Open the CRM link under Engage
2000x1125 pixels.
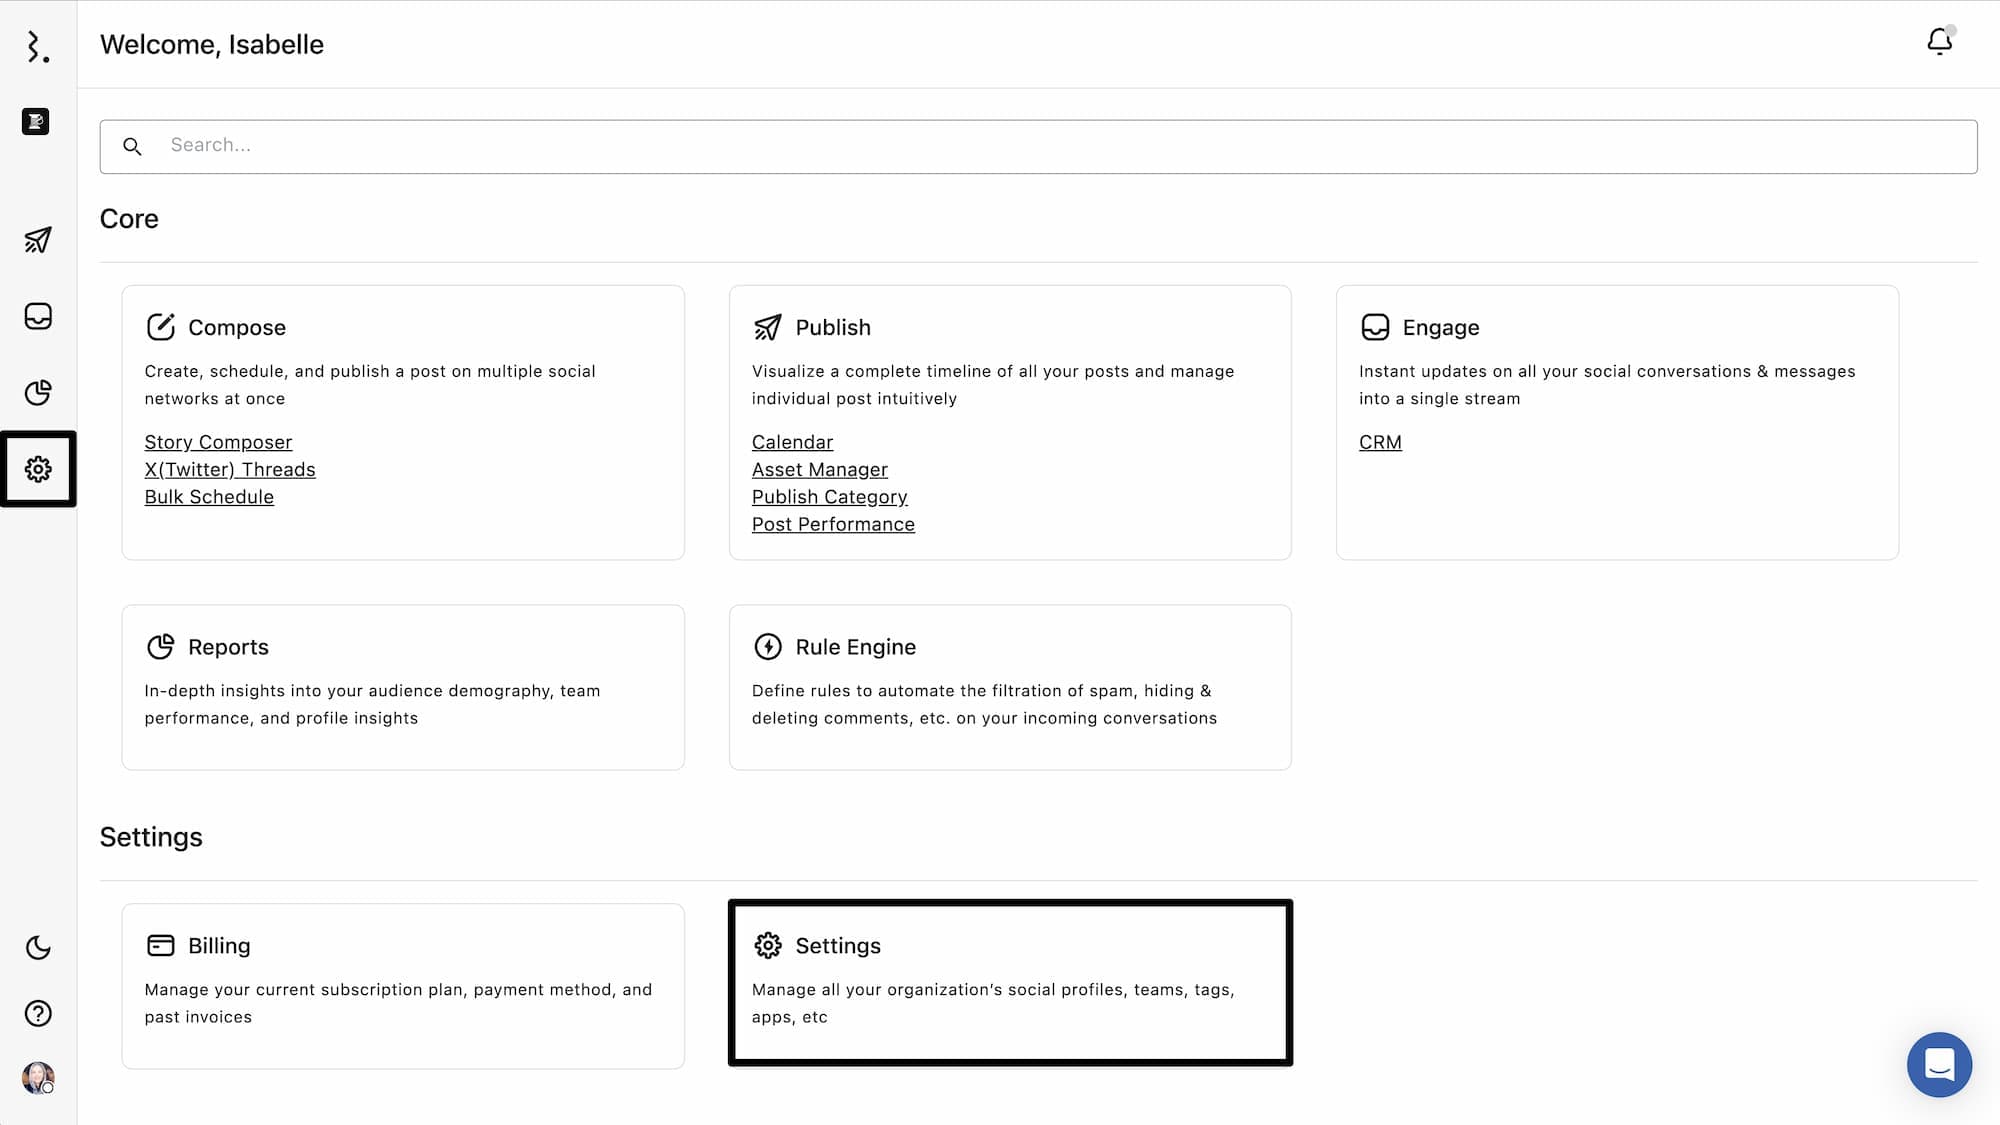1380,442
